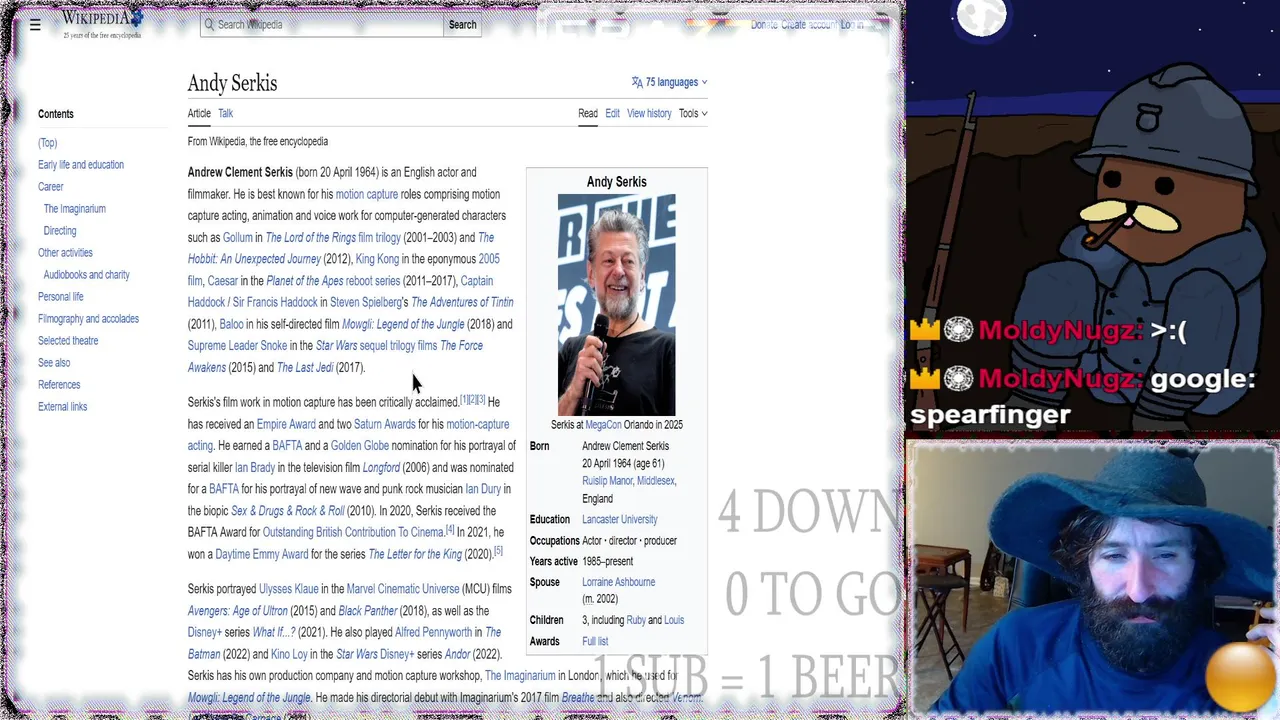Open the Baloo link
1280x720 pixels.
click(231, 324)
